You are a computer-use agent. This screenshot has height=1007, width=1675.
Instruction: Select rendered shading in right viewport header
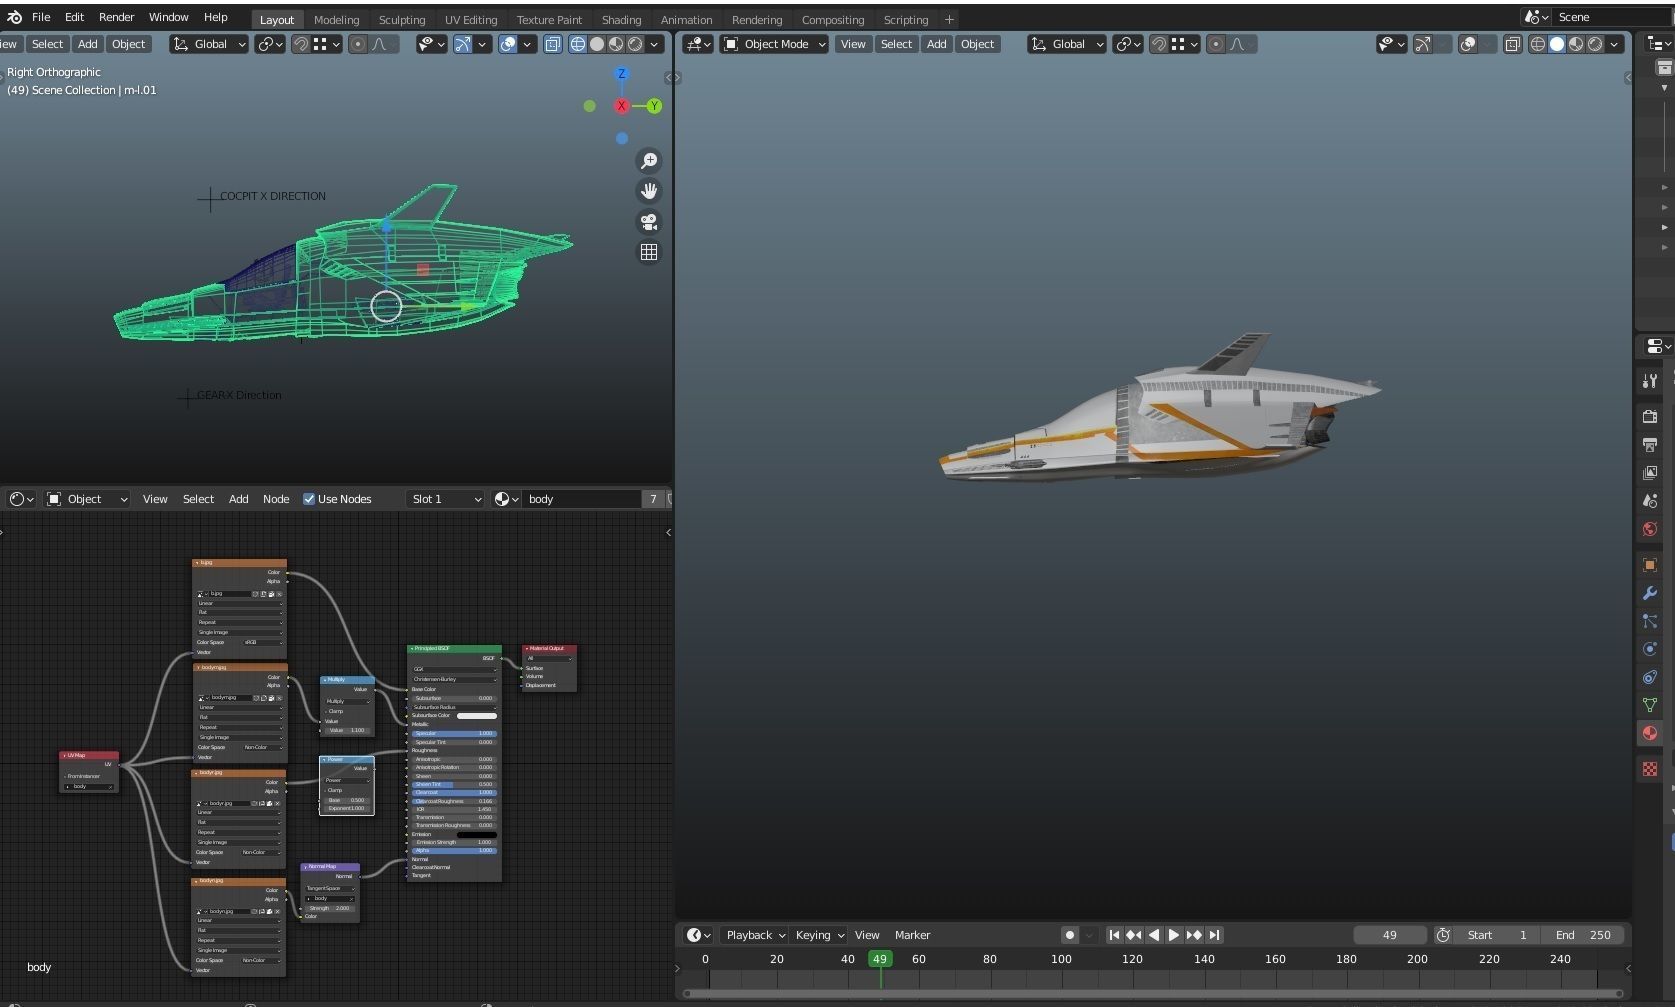click(x=1595, y=44)
